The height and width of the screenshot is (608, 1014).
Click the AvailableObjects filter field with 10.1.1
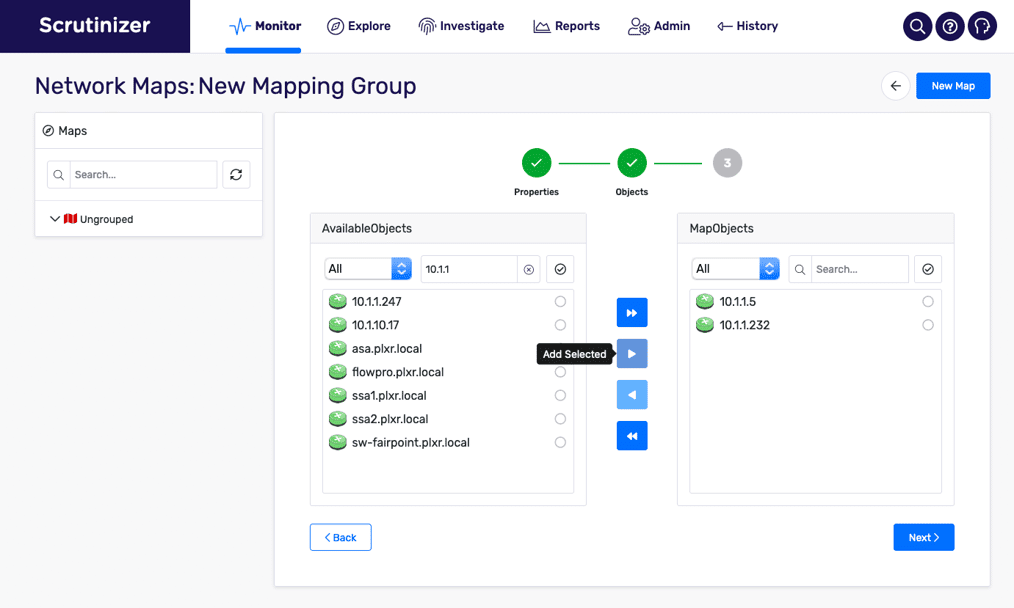click(x=469, y=269)
